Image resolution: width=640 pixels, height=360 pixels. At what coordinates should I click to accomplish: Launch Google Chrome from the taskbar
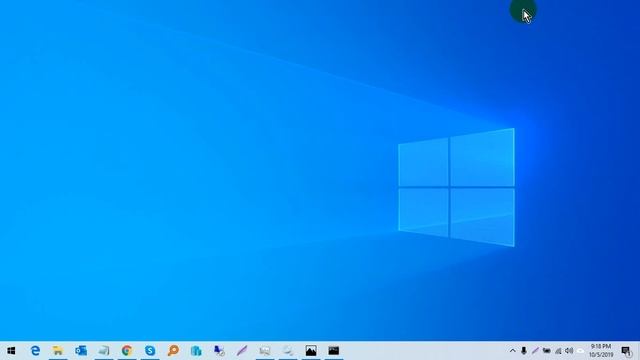click(127, 351)
